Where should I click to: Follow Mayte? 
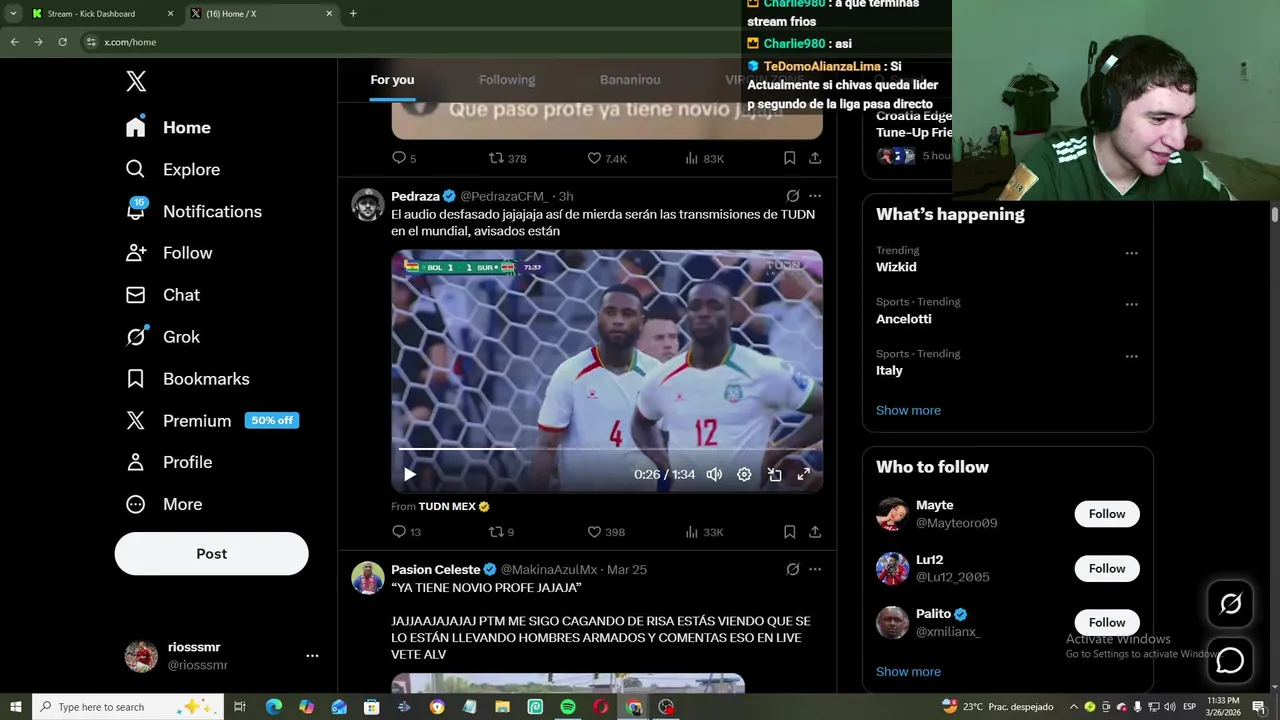click(x=1107, y=514)
